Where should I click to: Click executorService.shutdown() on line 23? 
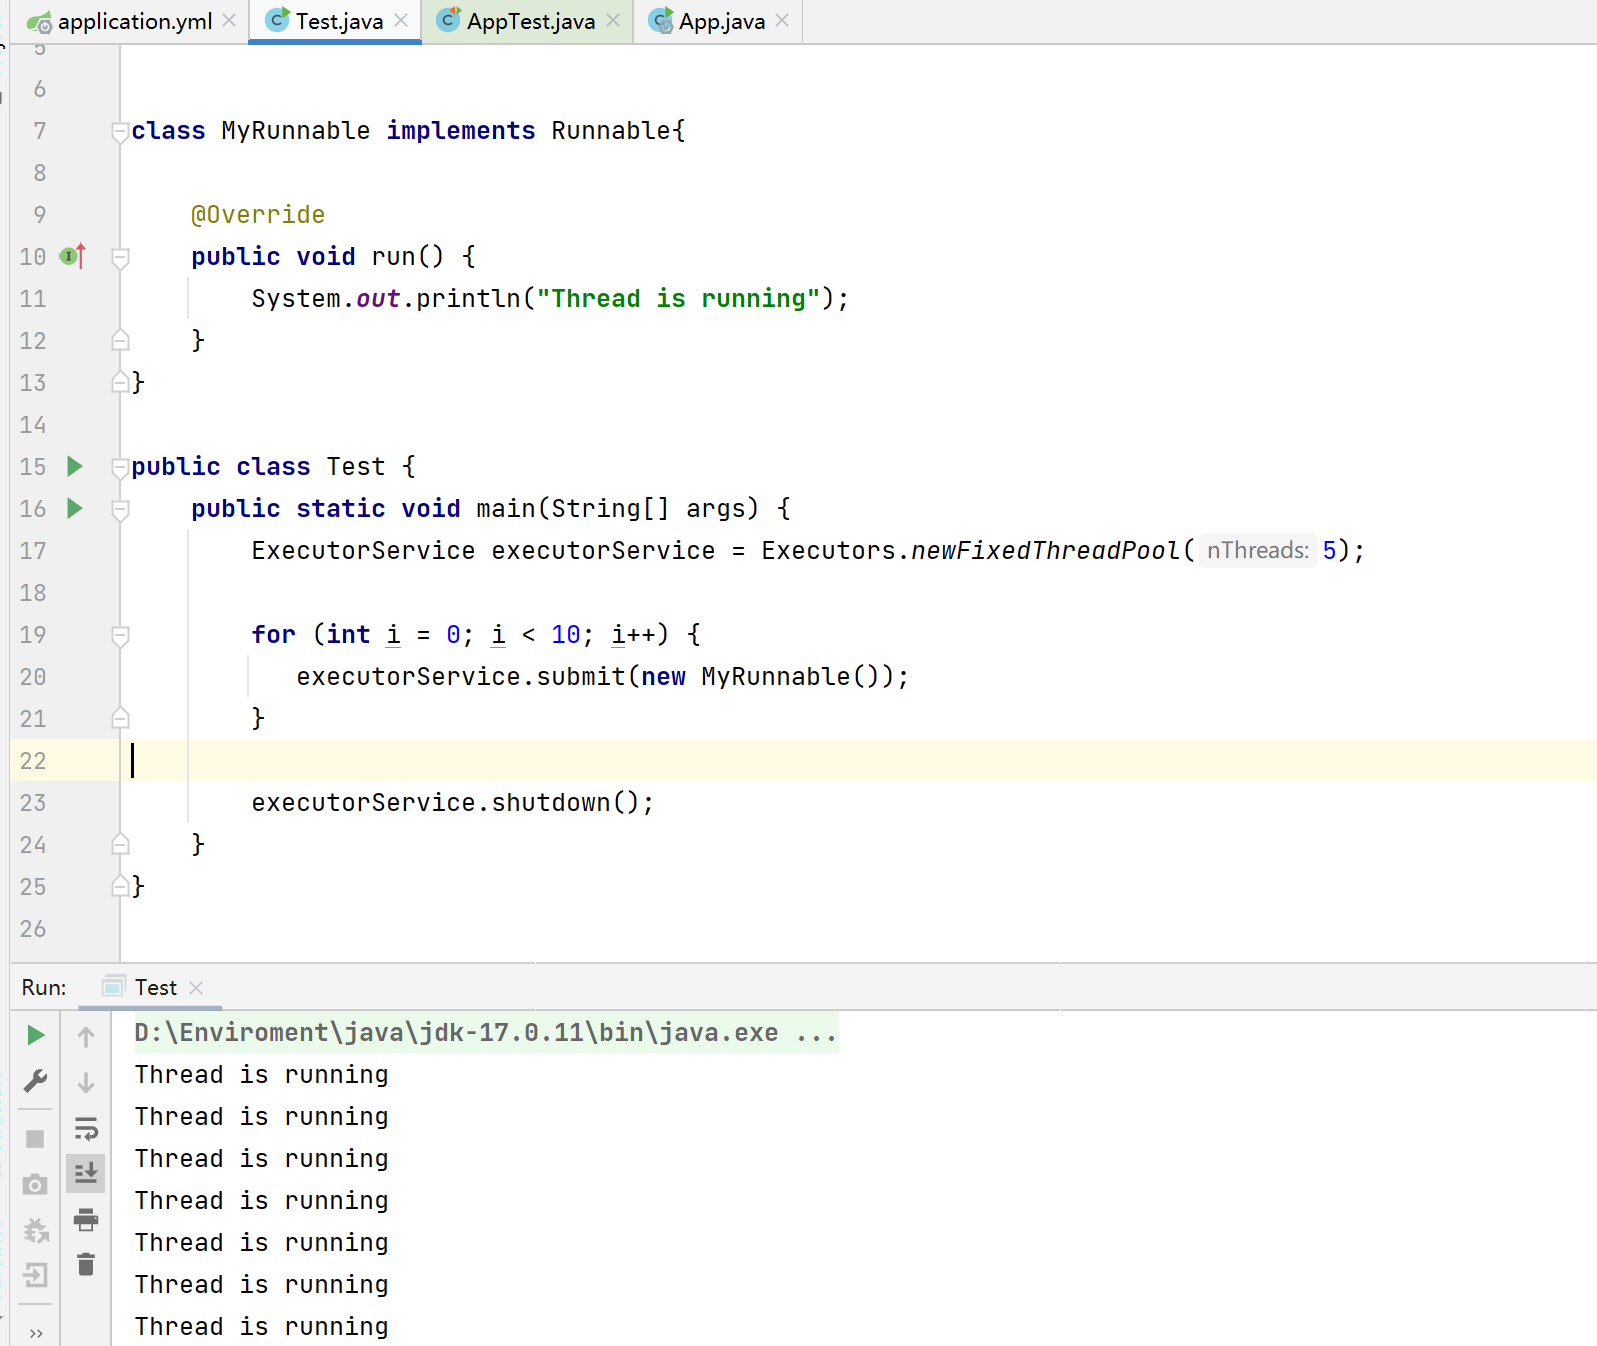[452, 803]
